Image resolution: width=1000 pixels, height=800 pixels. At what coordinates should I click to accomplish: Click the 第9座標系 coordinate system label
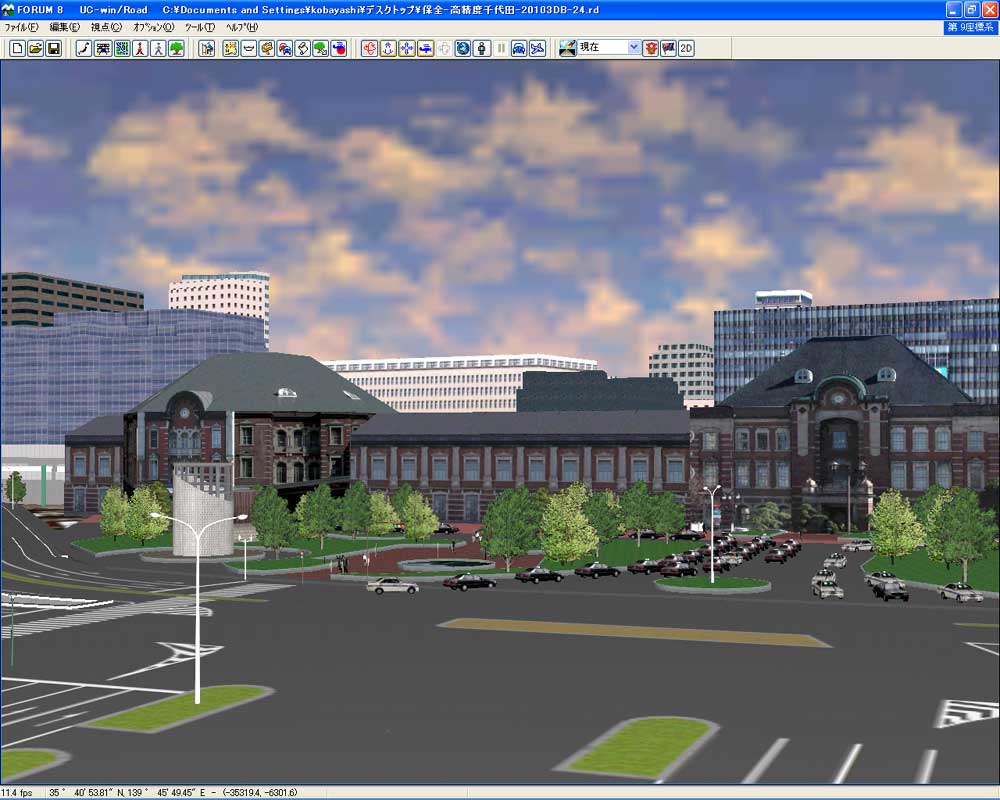click(970, 27)
